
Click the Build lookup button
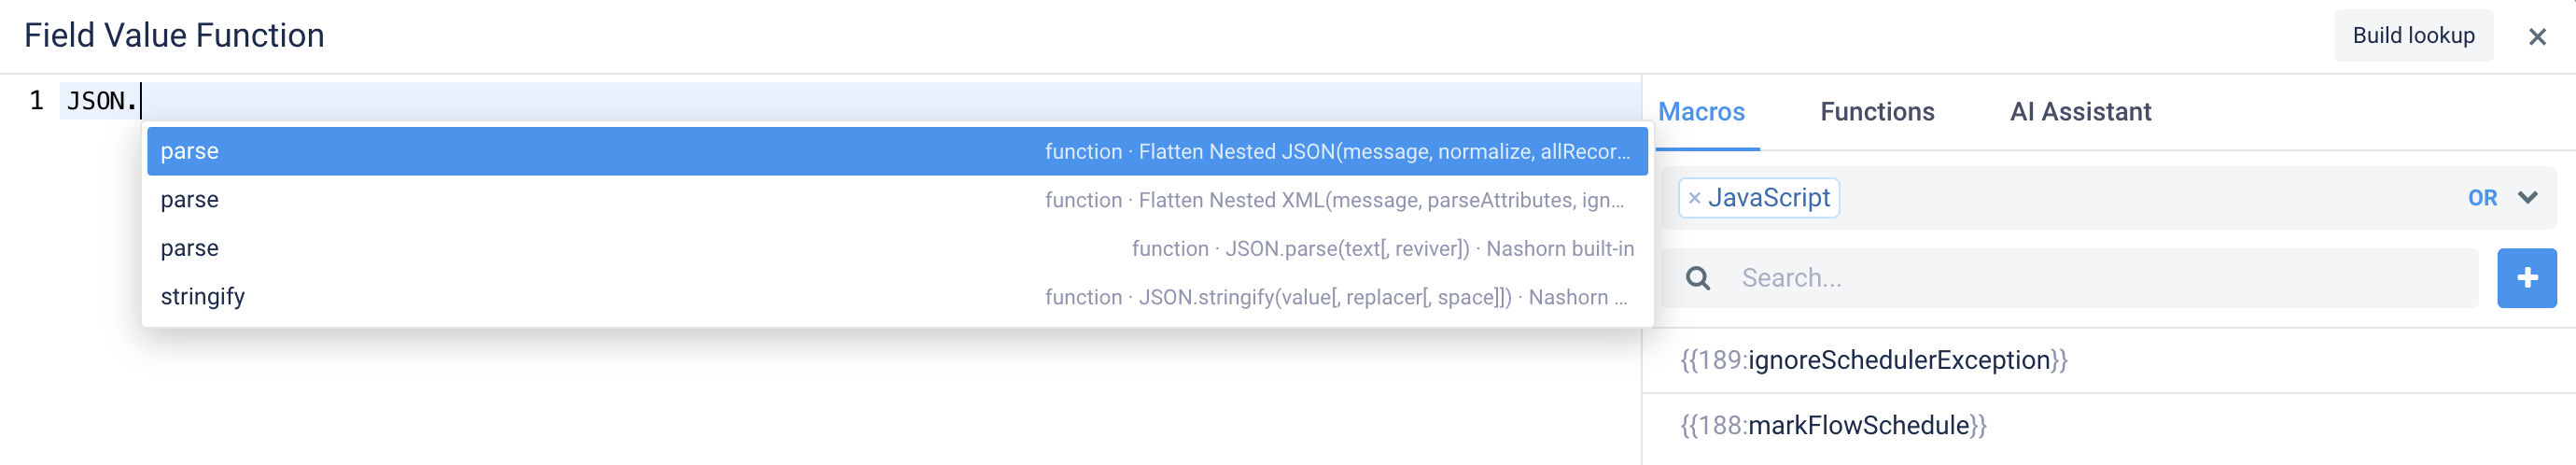pyautogui.click(x=2412, y=36)
